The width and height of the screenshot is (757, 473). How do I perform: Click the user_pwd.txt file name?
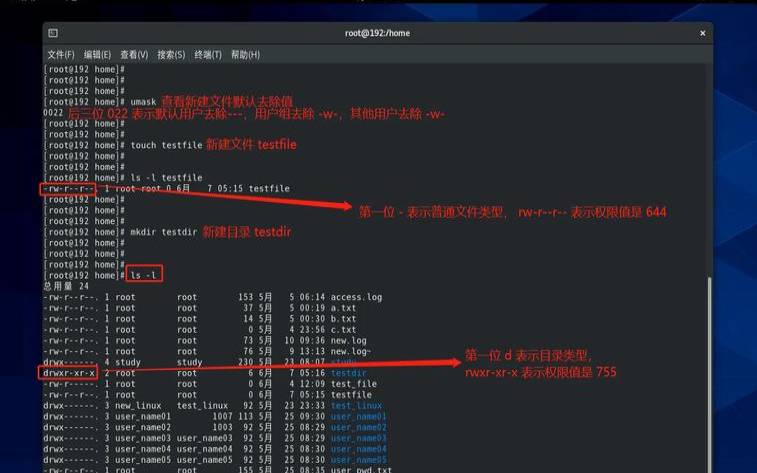point(361,470)
